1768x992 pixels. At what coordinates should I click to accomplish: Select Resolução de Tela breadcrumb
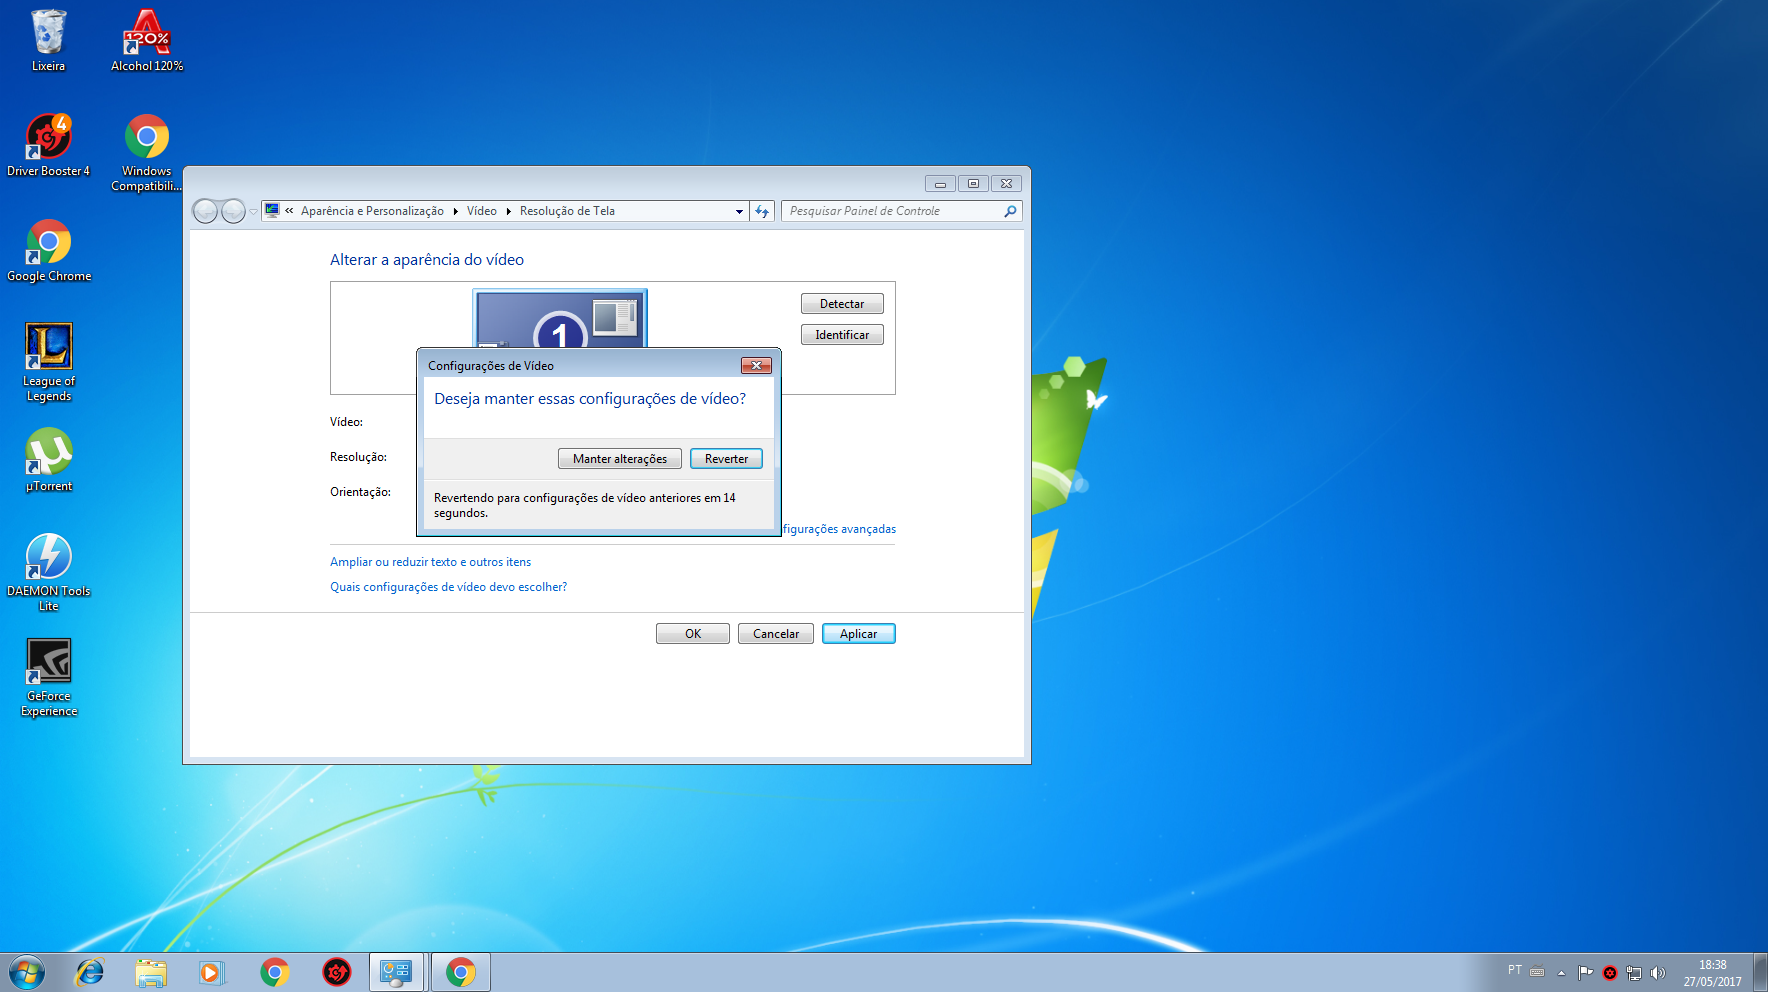(x=567, y=211)
